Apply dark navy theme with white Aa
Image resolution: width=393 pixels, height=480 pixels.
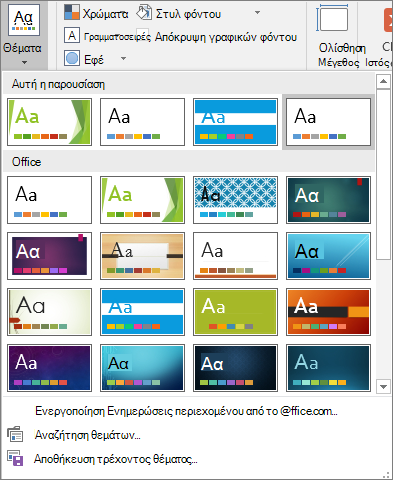pos(235,368)
